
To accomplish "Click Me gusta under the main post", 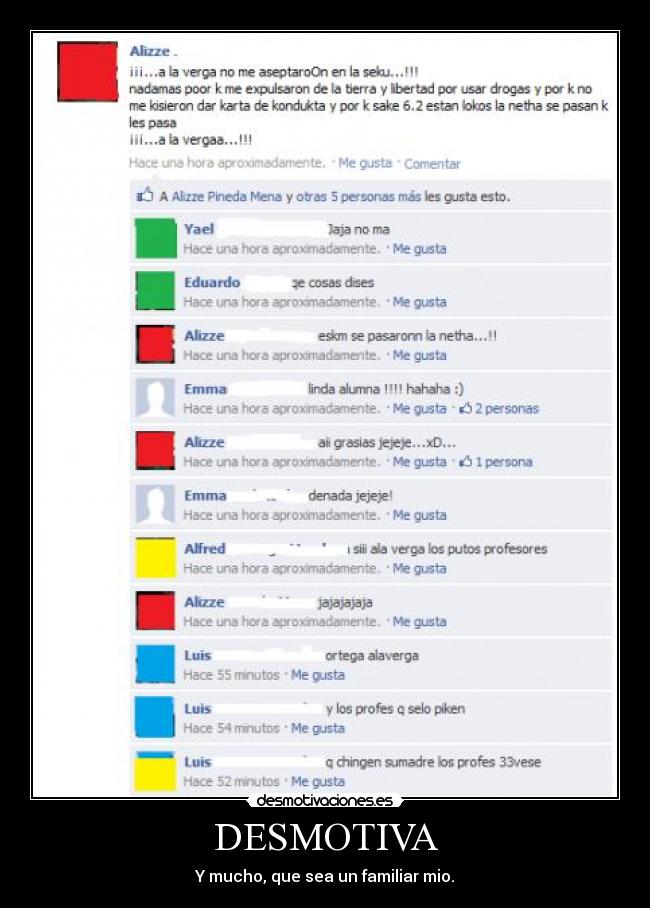I will coord(365,163).
